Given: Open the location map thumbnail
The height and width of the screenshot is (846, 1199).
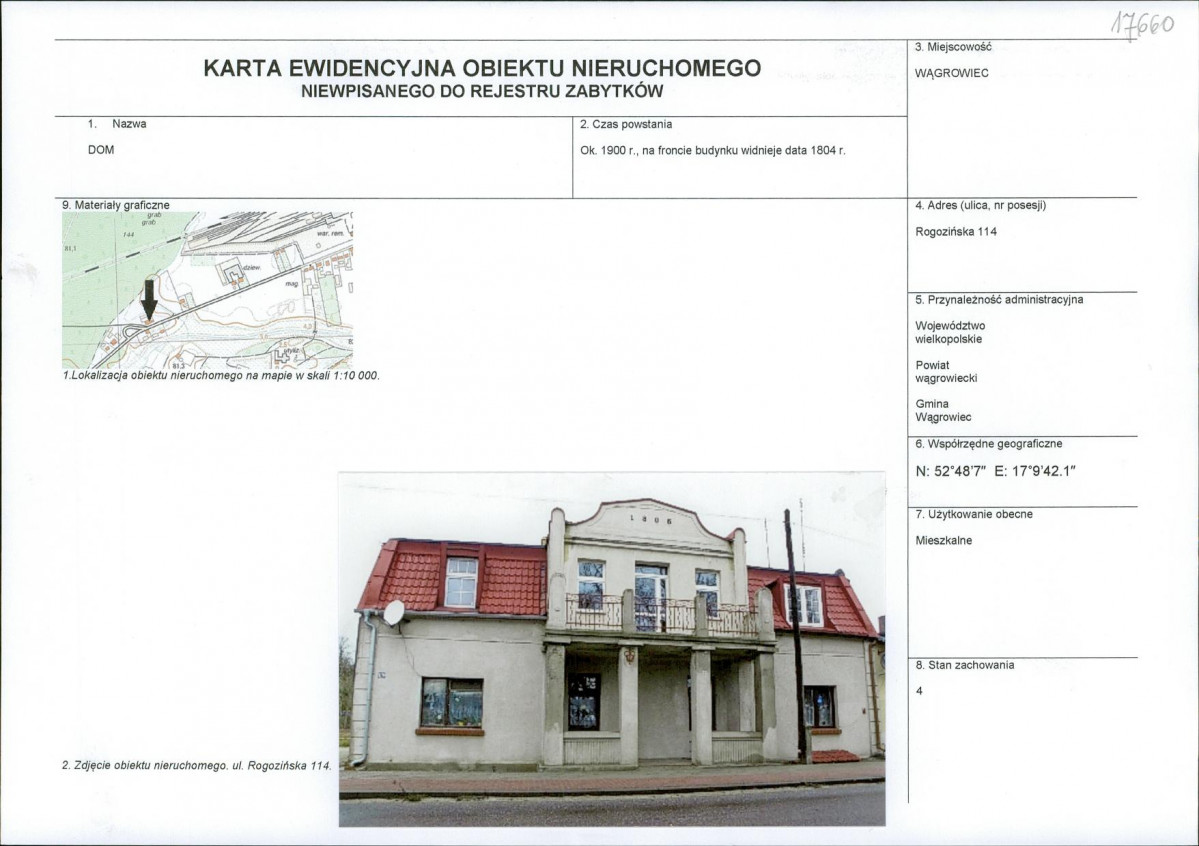Looking at the screenshot, I should pos(207,291).
